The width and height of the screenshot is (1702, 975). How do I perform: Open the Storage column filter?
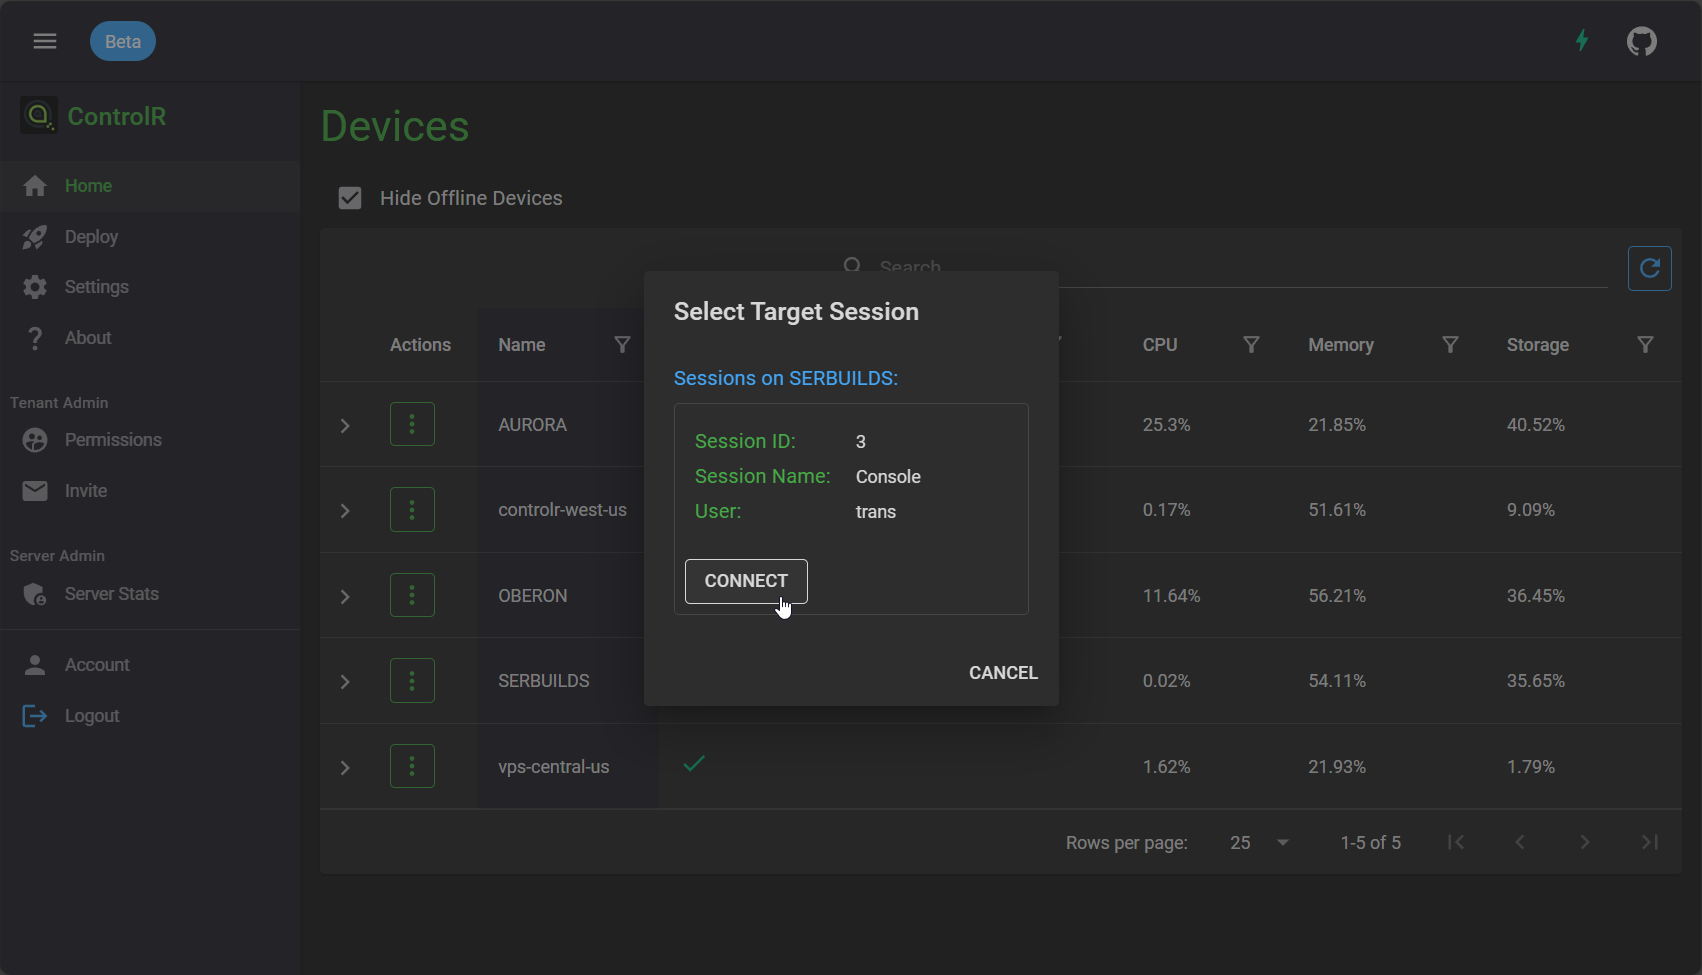click(1645, 345)
